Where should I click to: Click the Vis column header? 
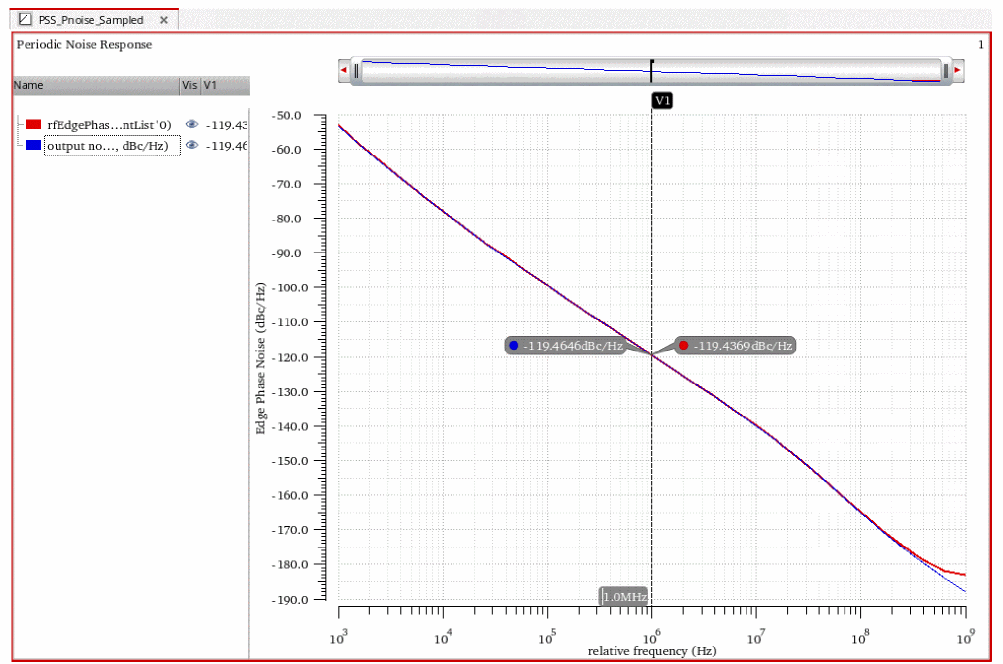[x=189, y=86]
